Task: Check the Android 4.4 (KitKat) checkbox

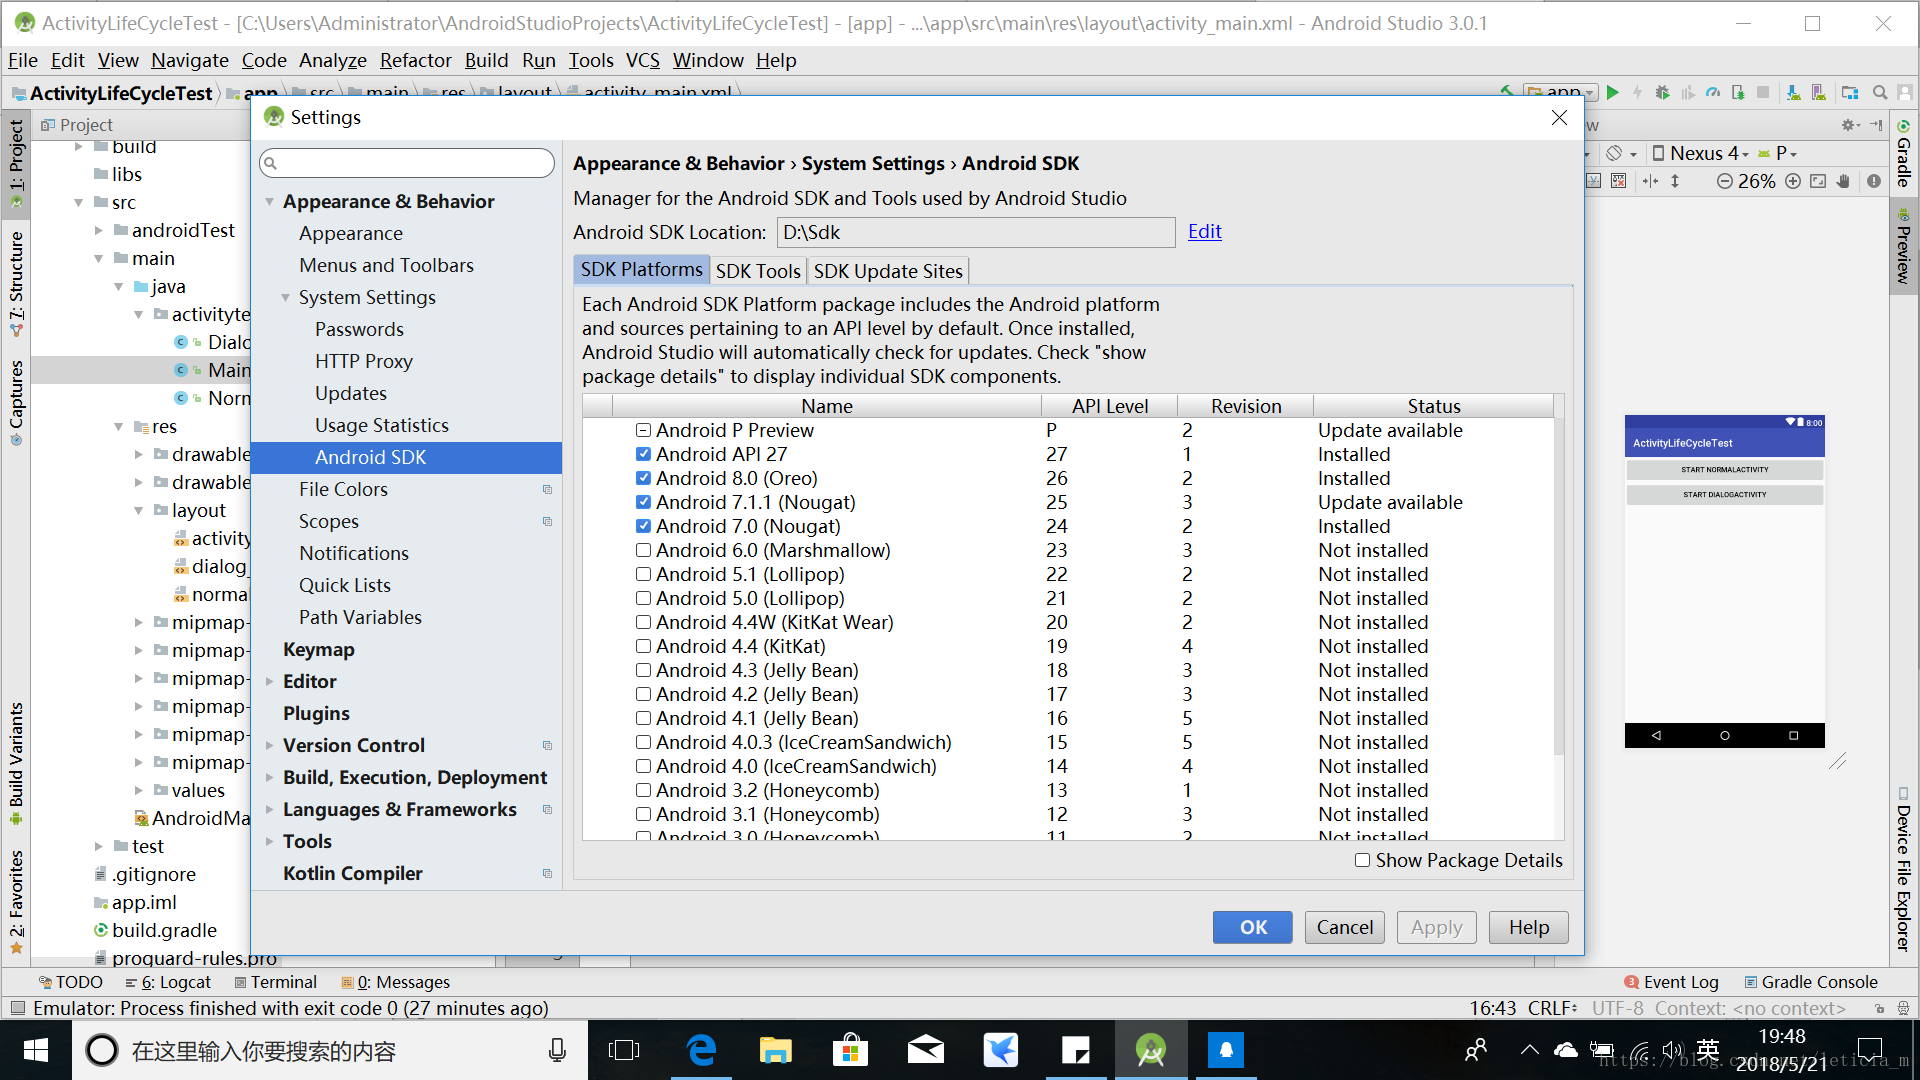Action: [643, 646]
